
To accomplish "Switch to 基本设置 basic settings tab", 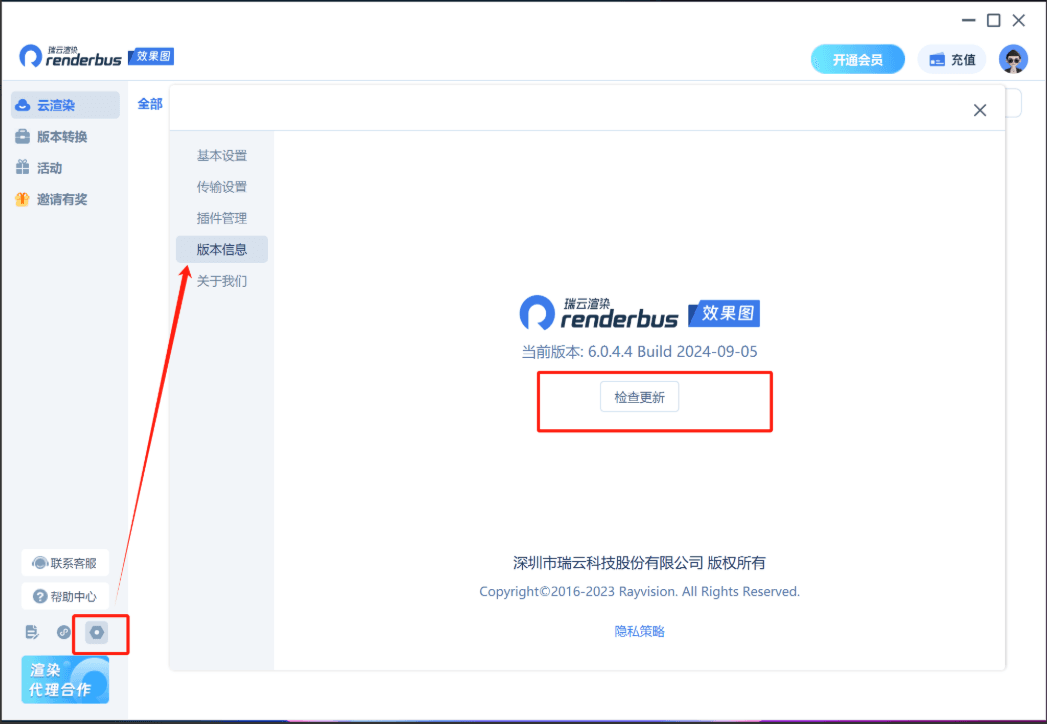I will coord(222,156).
